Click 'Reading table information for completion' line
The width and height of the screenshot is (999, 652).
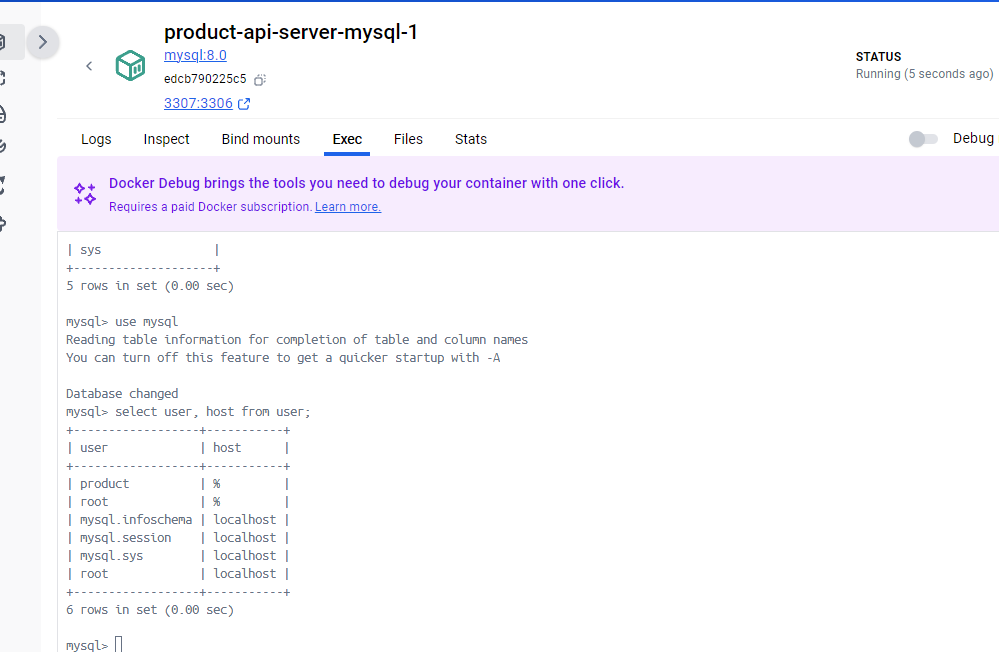coord(297,340)
